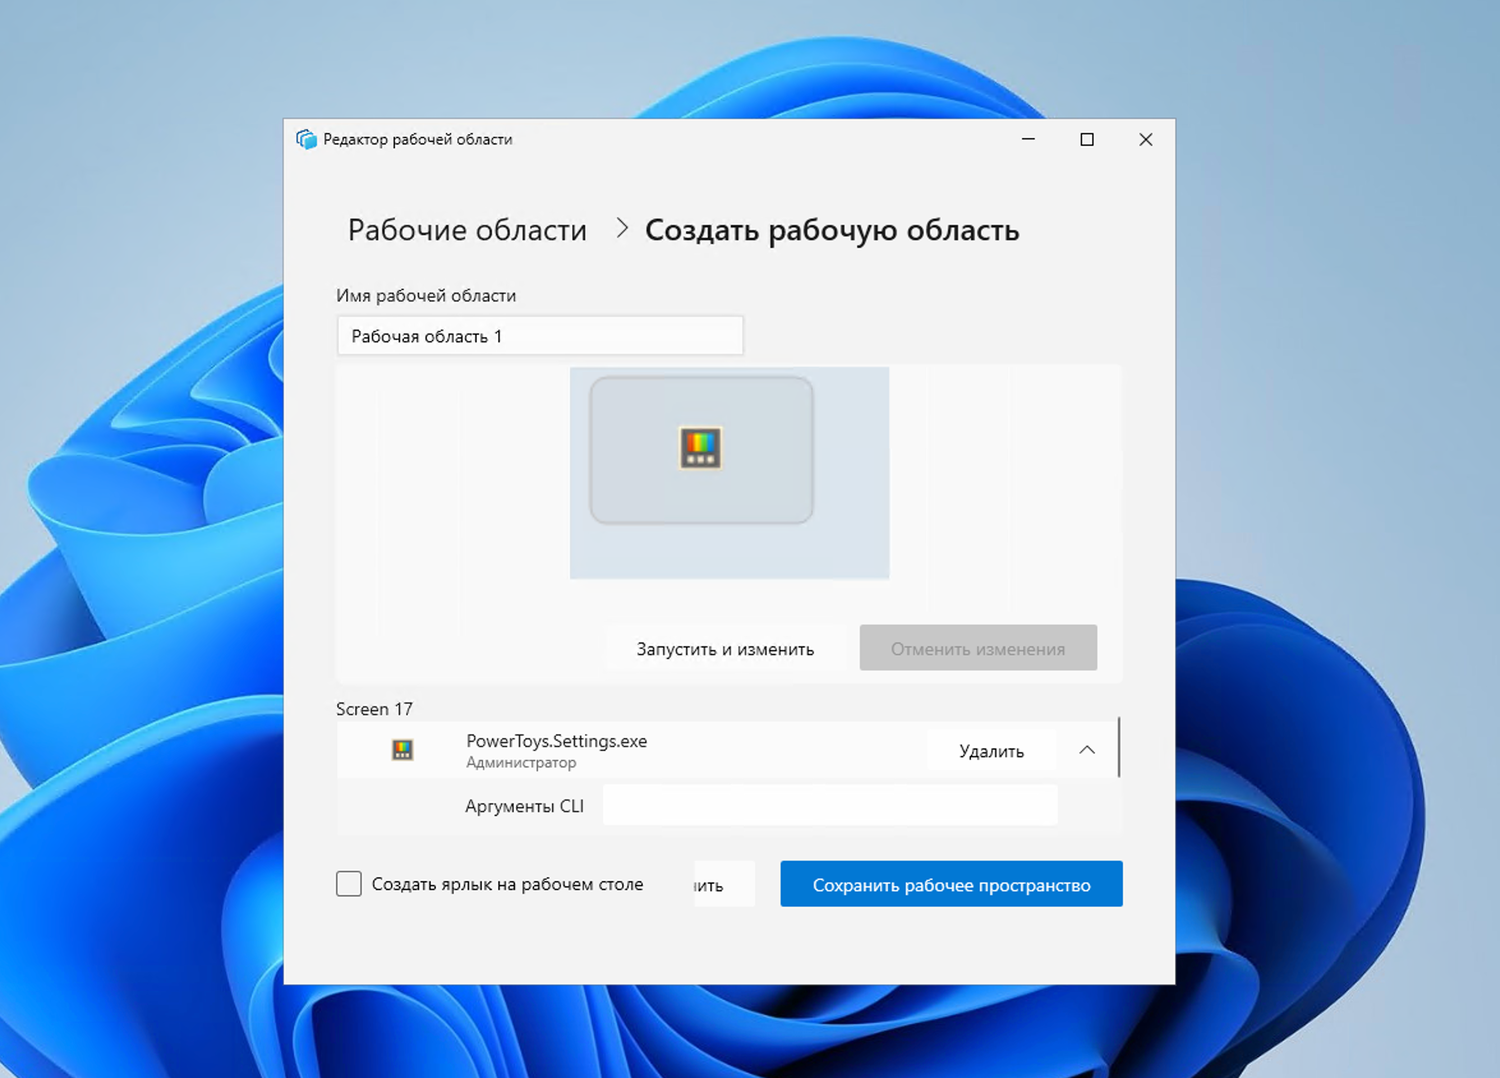
Task: Click "Сохранить рабочее пространство" button
Action: [x=951, y=884]
